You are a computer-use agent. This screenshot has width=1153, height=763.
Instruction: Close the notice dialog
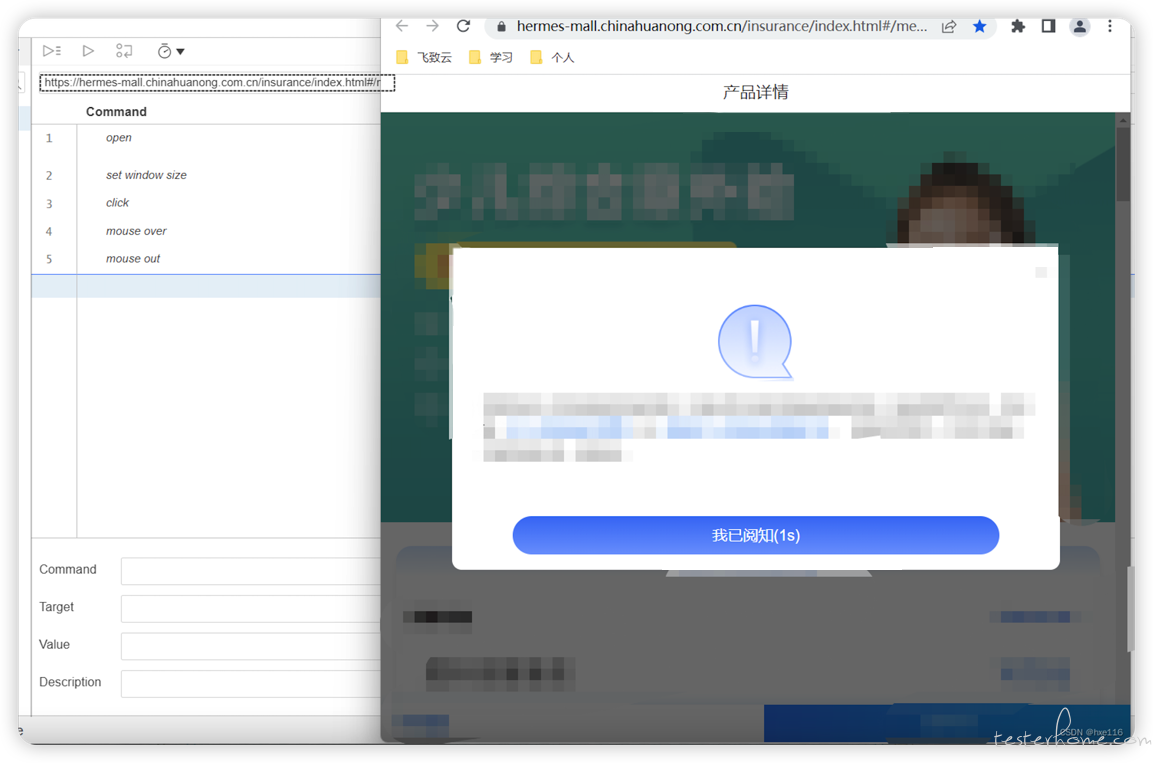point(1040,273)
